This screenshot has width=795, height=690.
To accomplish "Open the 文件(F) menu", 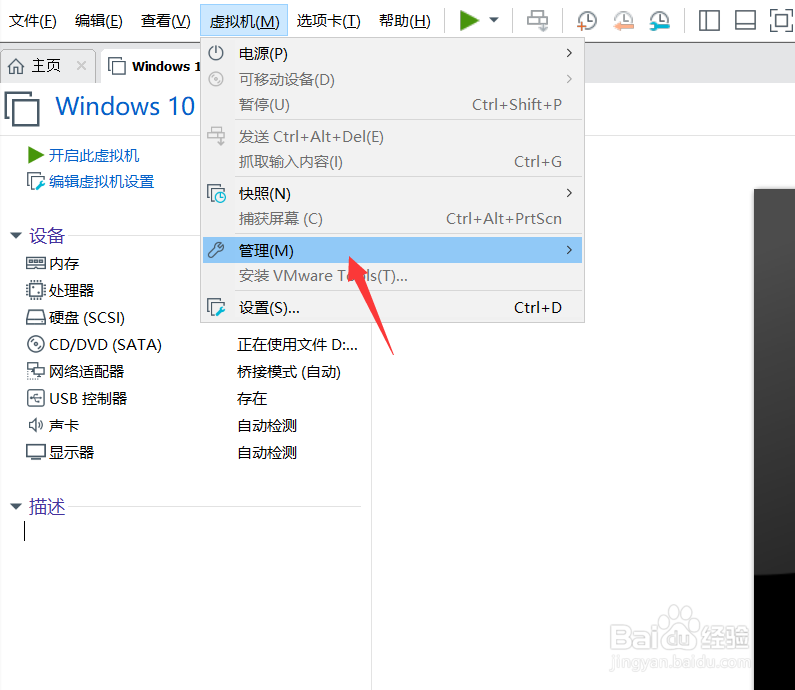I will tap(33, 21).
